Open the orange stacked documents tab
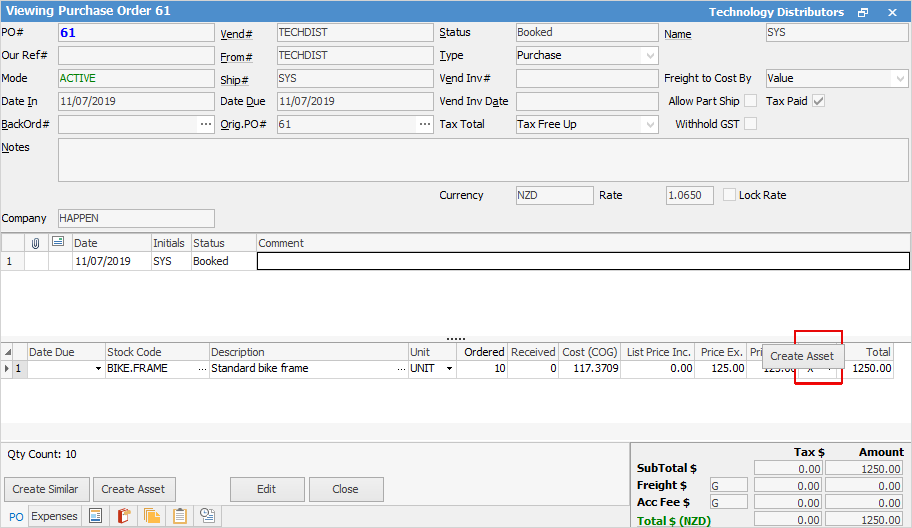The width and height of the screenshot is (912, 528). 152,516
